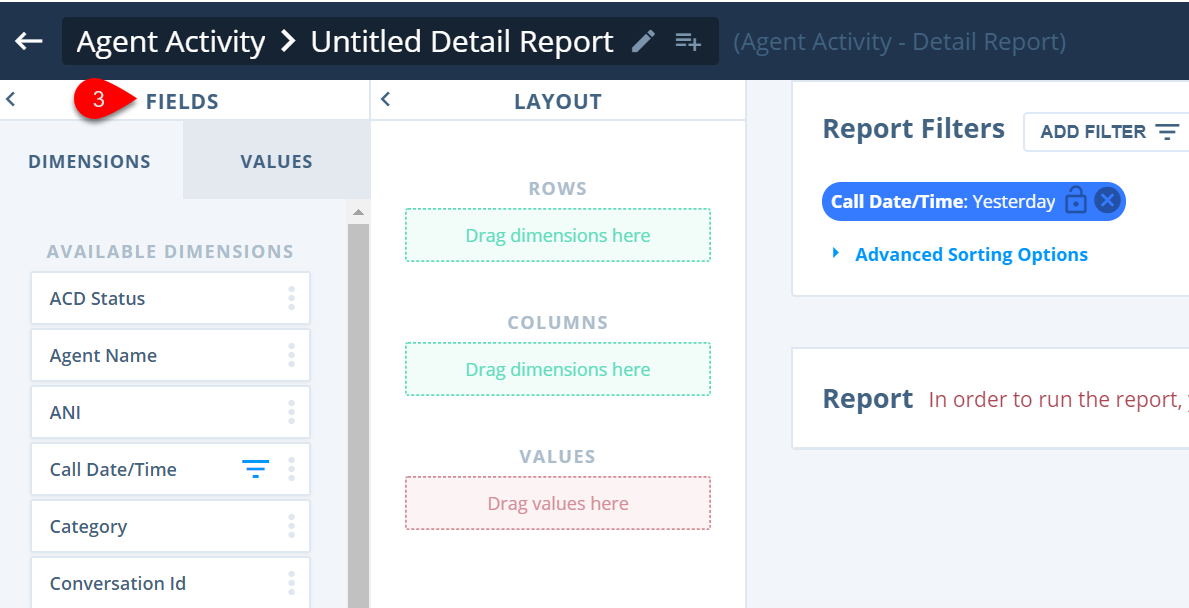Open ANI dimension options menu
The height and width of the screenshot is (608, 1189).
tap(291, 412)
